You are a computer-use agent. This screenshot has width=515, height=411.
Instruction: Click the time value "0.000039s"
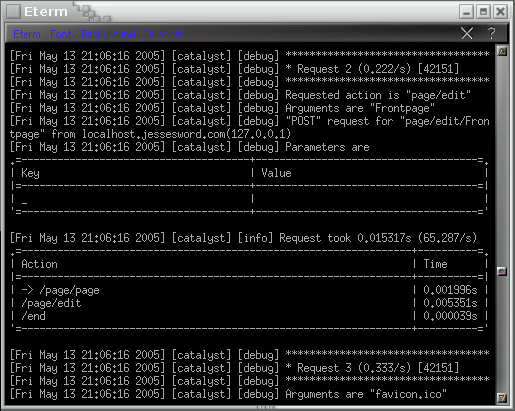(450, 316)
